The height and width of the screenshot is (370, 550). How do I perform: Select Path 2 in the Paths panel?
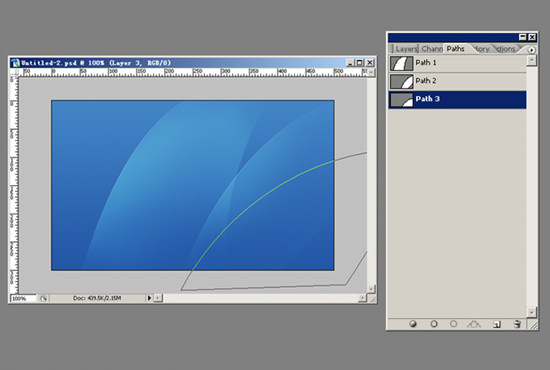pos(457,81)
